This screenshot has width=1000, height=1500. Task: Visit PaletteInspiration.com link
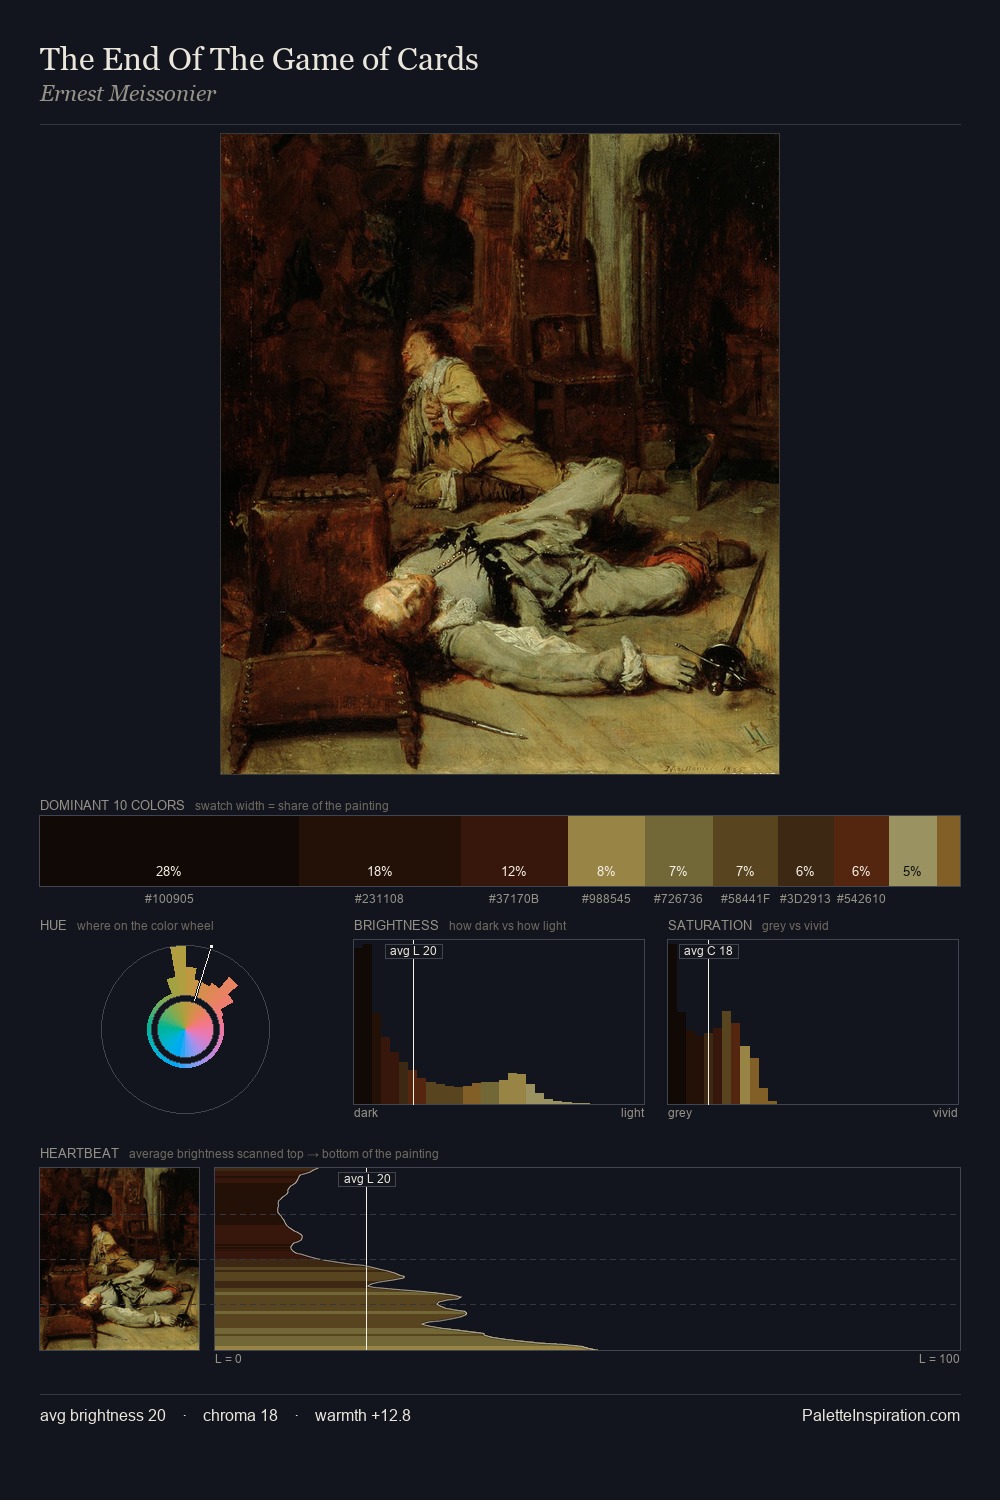[x=881, y=1415]
